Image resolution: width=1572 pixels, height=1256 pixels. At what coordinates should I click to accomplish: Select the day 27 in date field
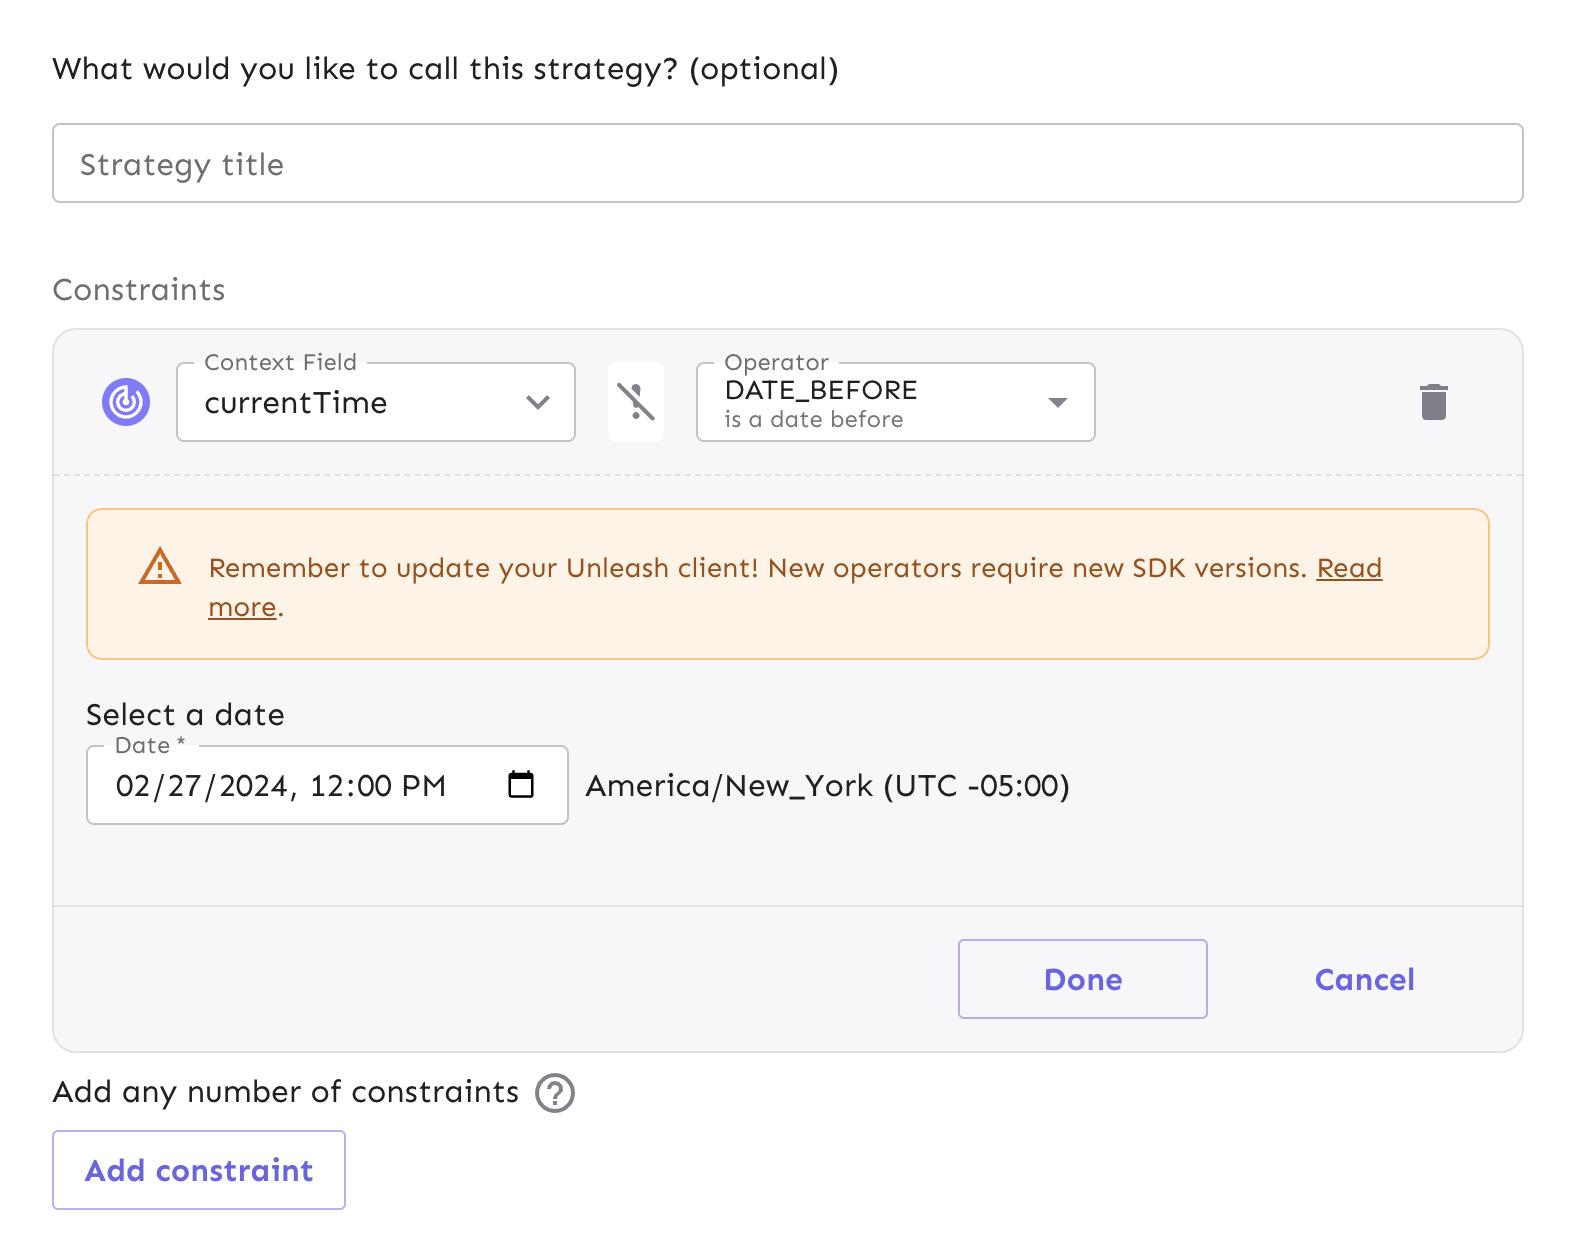pos(184,786)
